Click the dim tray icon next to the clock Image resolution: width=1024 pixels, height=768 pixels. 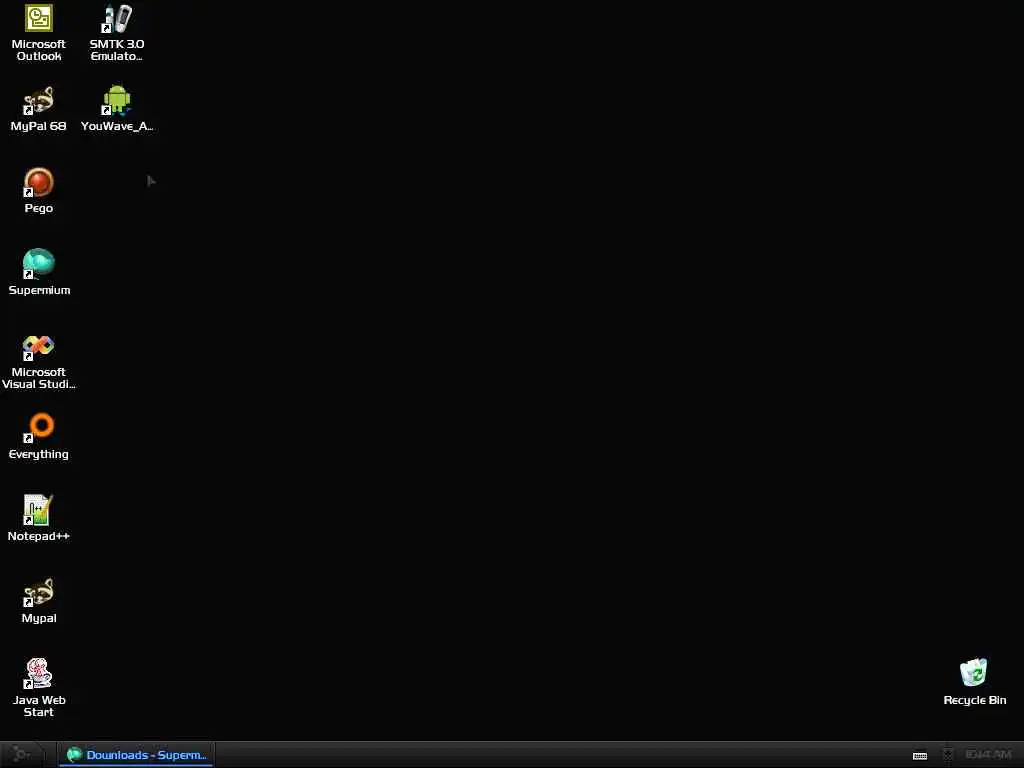948,755
